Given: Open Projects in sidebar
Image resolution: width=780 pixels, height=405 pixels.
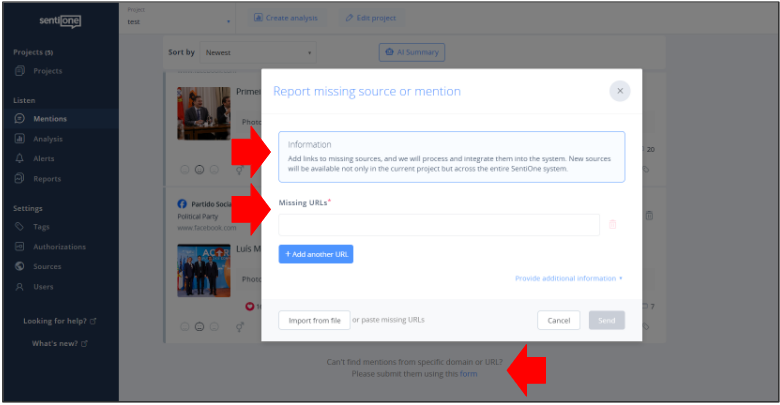Looking at the screenshot, I should (48, 71).
